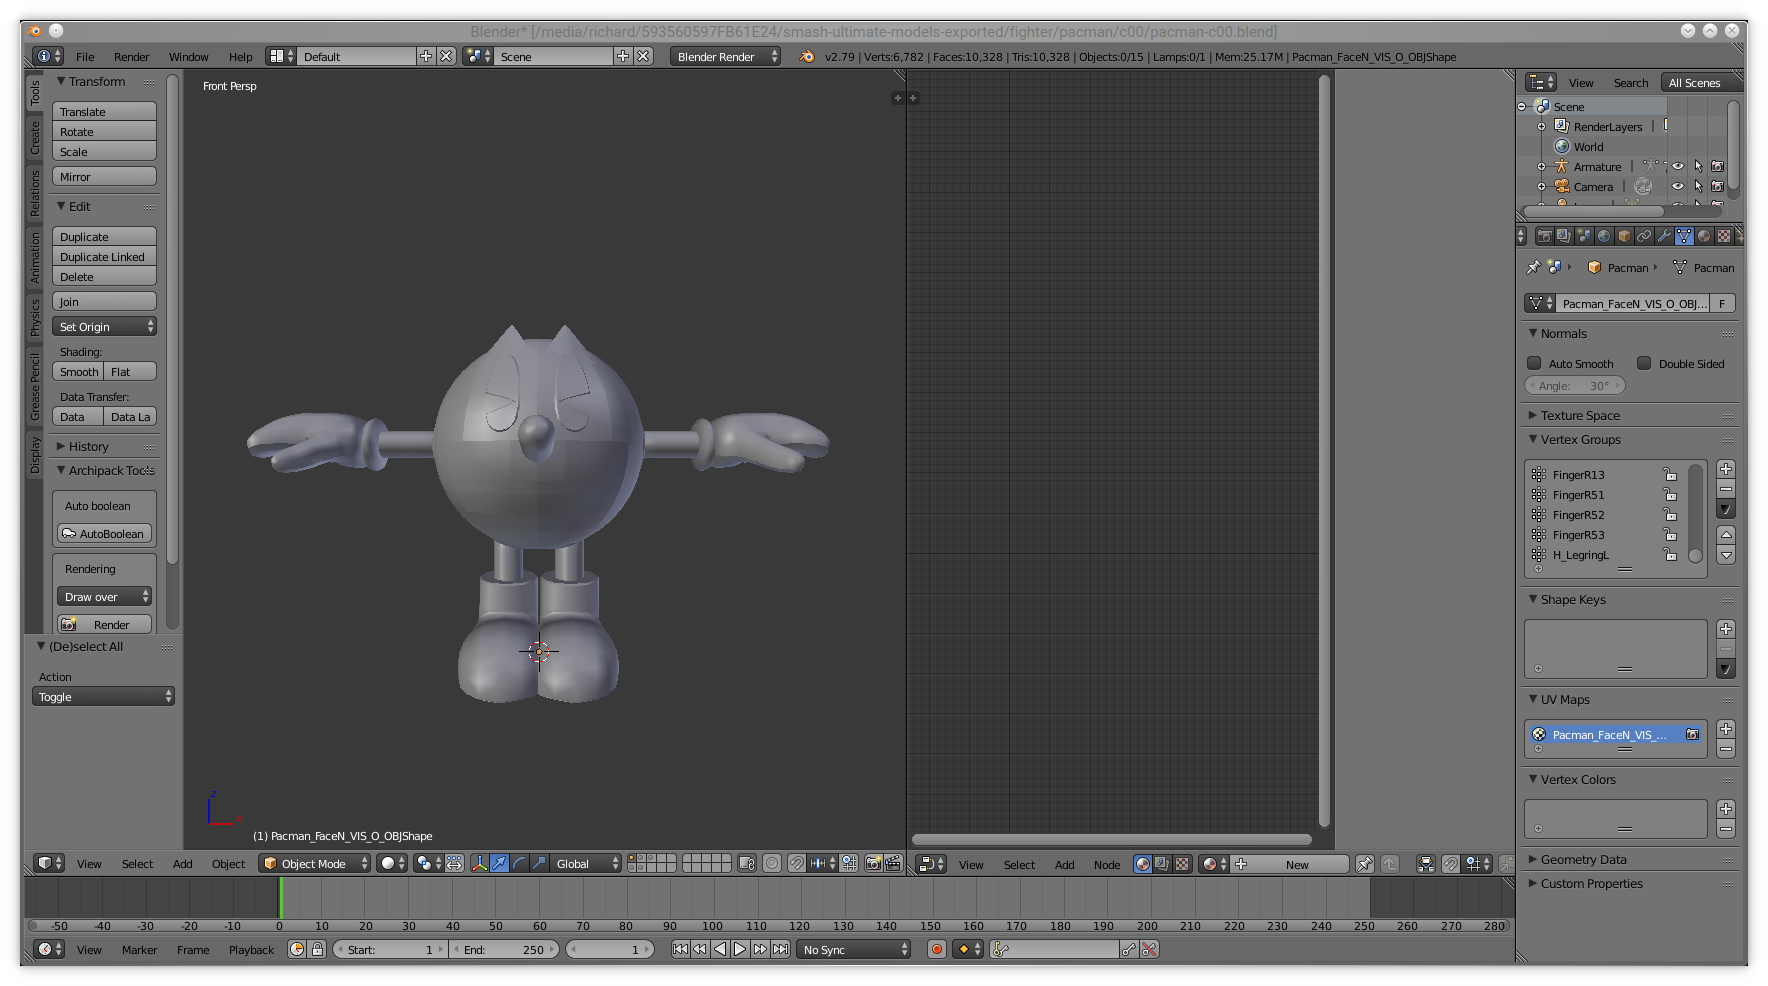Open the Render menu in top bar
This screenshot has height=986, width=1768.
(x=131, y=57)
